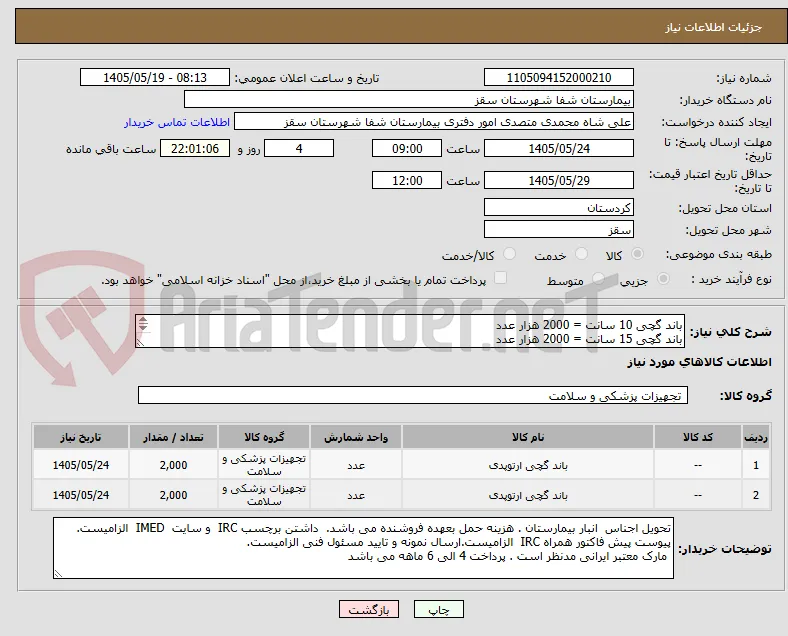
Task: Click the date 1405/05/24 in row 1
Action: (x=81, y=465)
